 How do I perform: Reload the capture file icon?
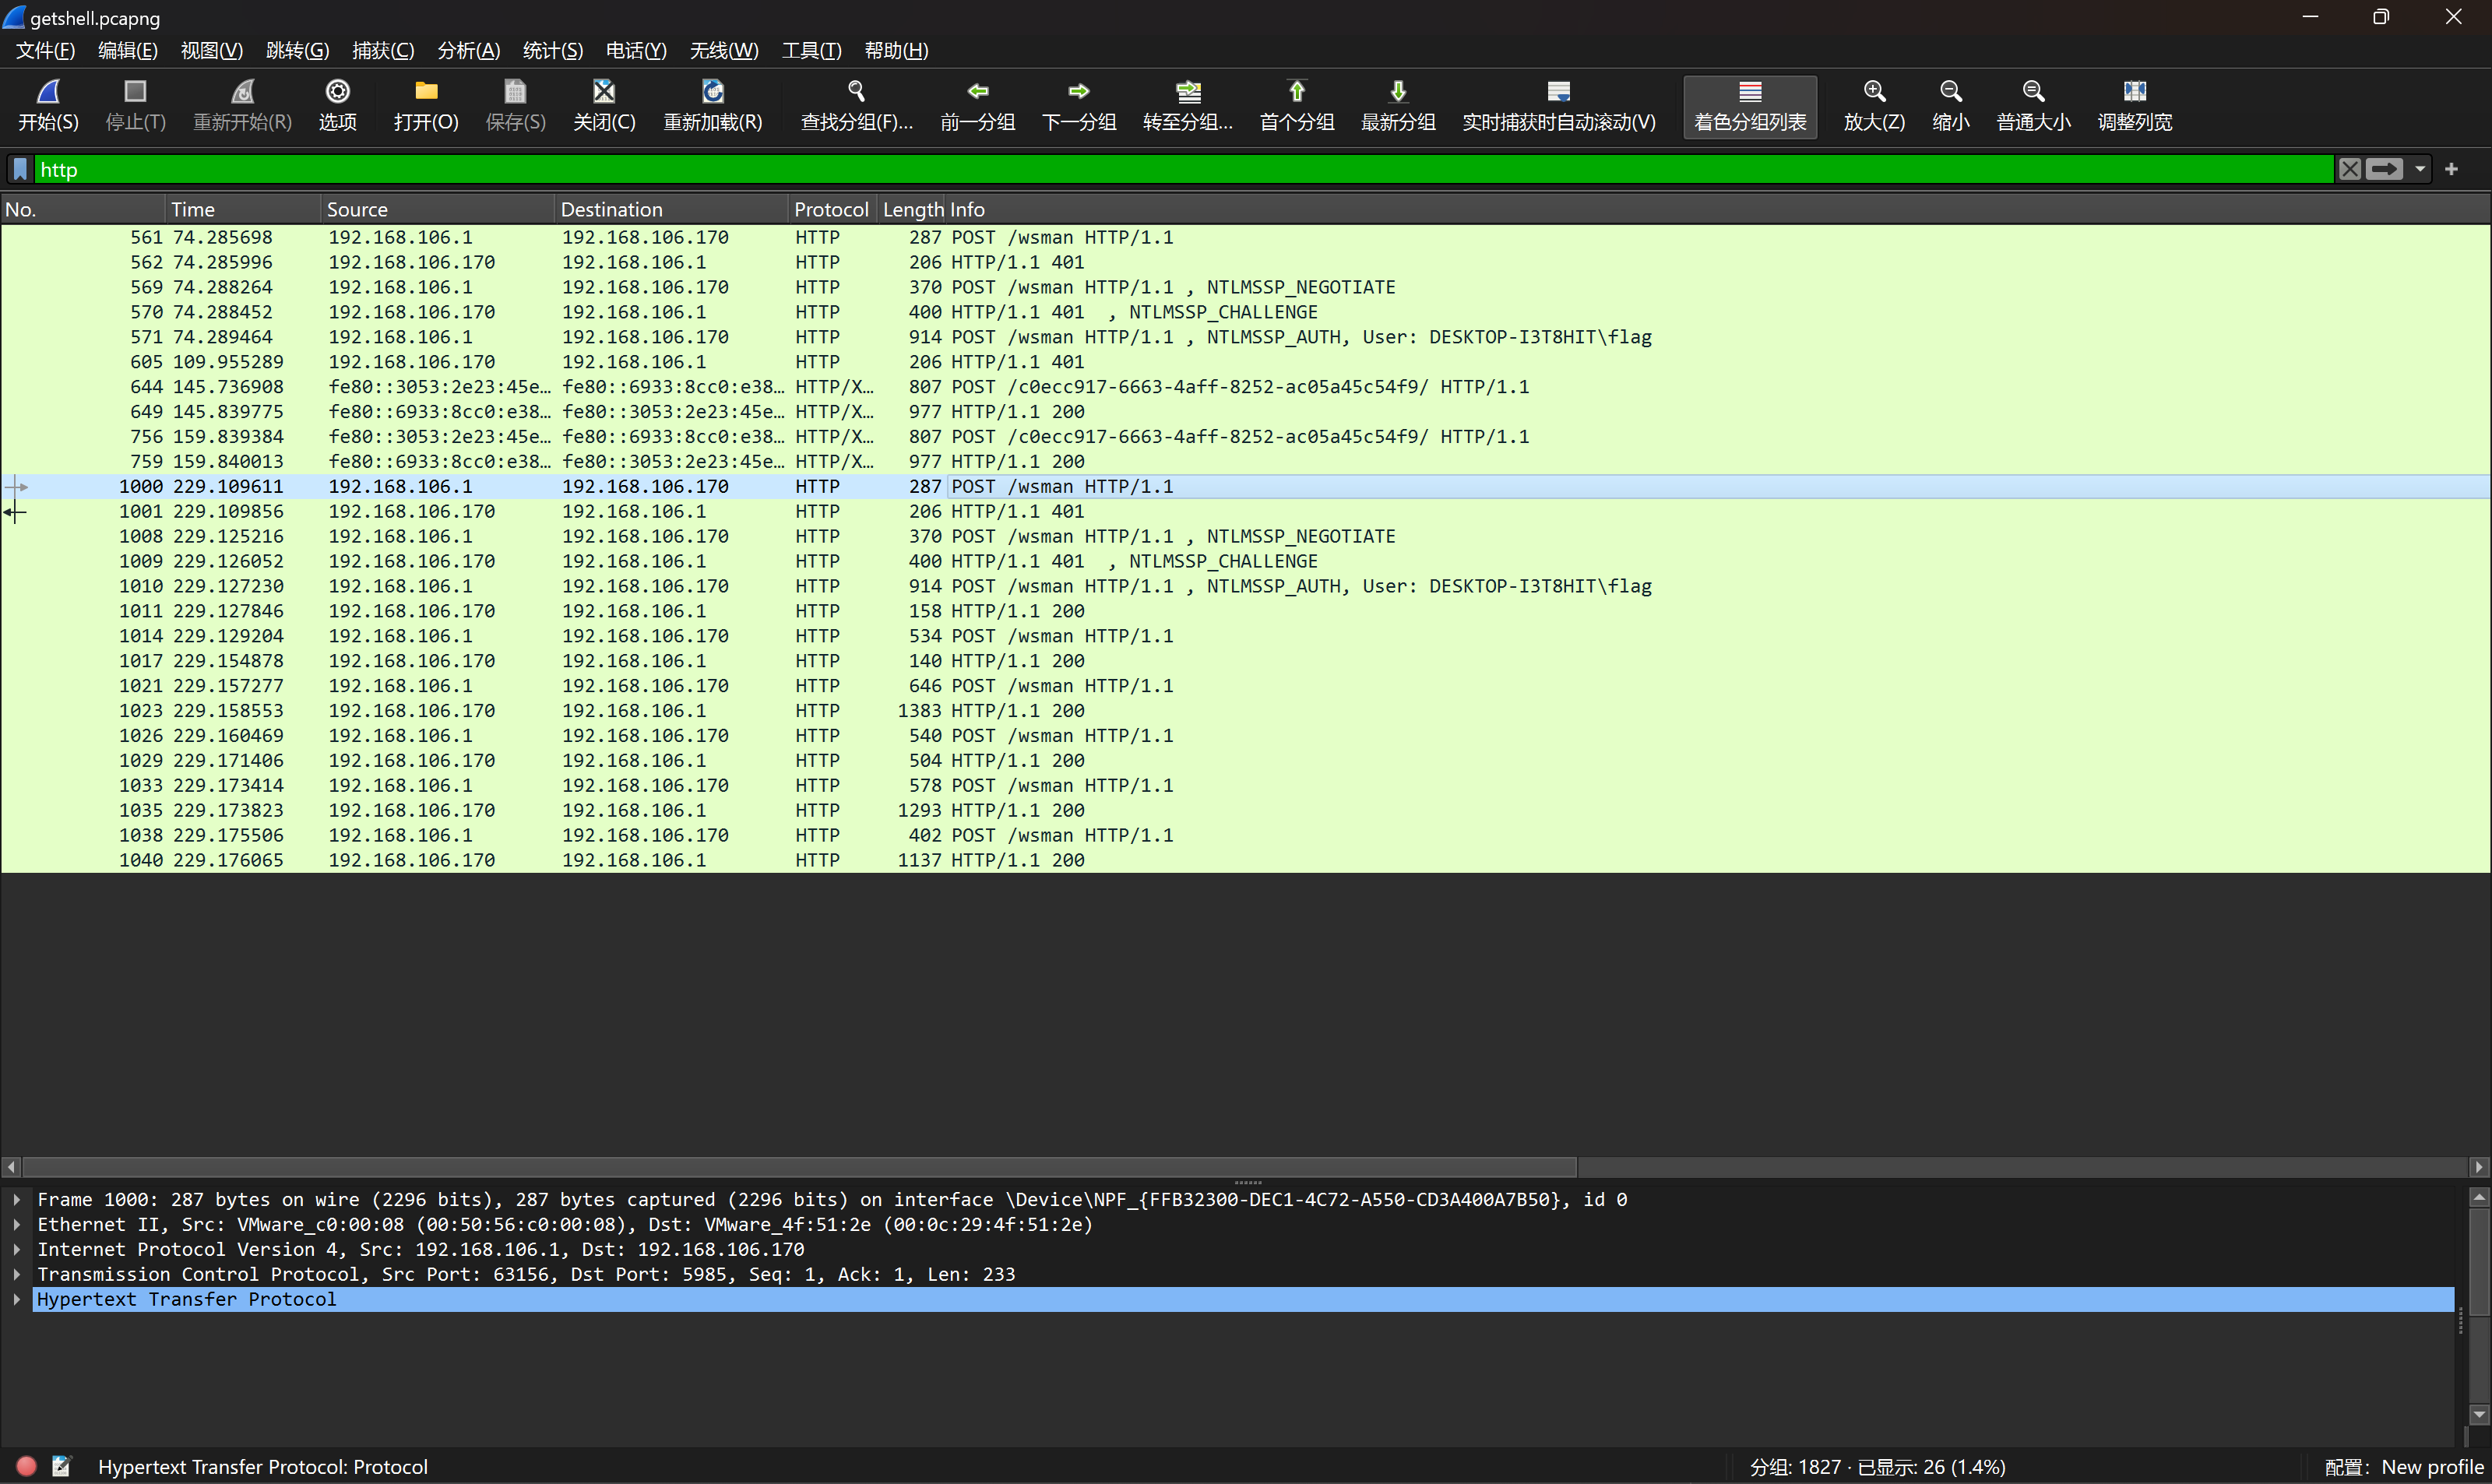(712, 92)
